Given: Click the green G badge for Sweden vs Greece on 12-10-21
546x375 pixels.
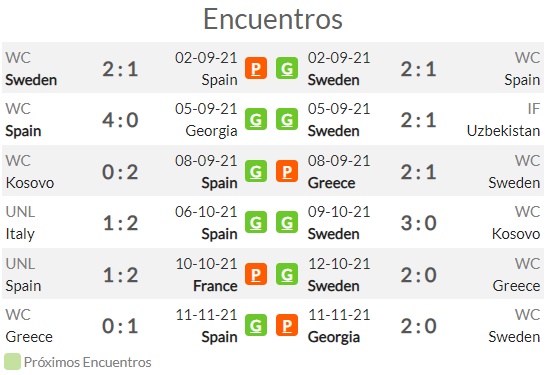Looking at the screenshot, I should tap(287, 274).
